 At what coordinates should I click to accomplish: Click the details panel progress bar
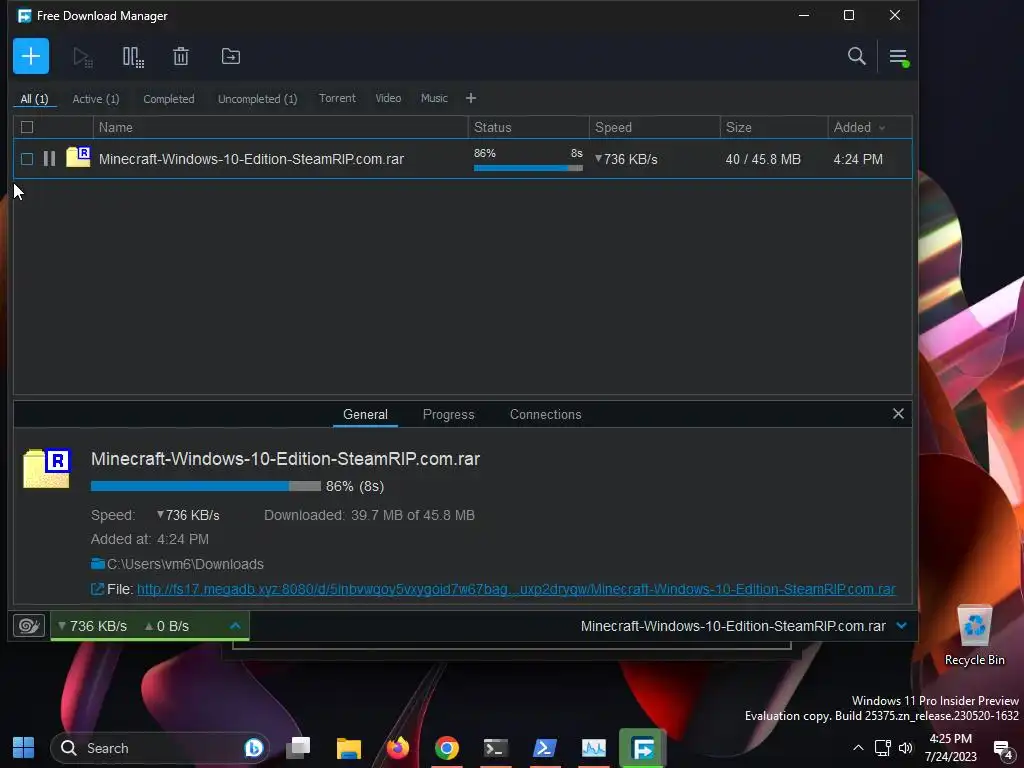point(206,486)
